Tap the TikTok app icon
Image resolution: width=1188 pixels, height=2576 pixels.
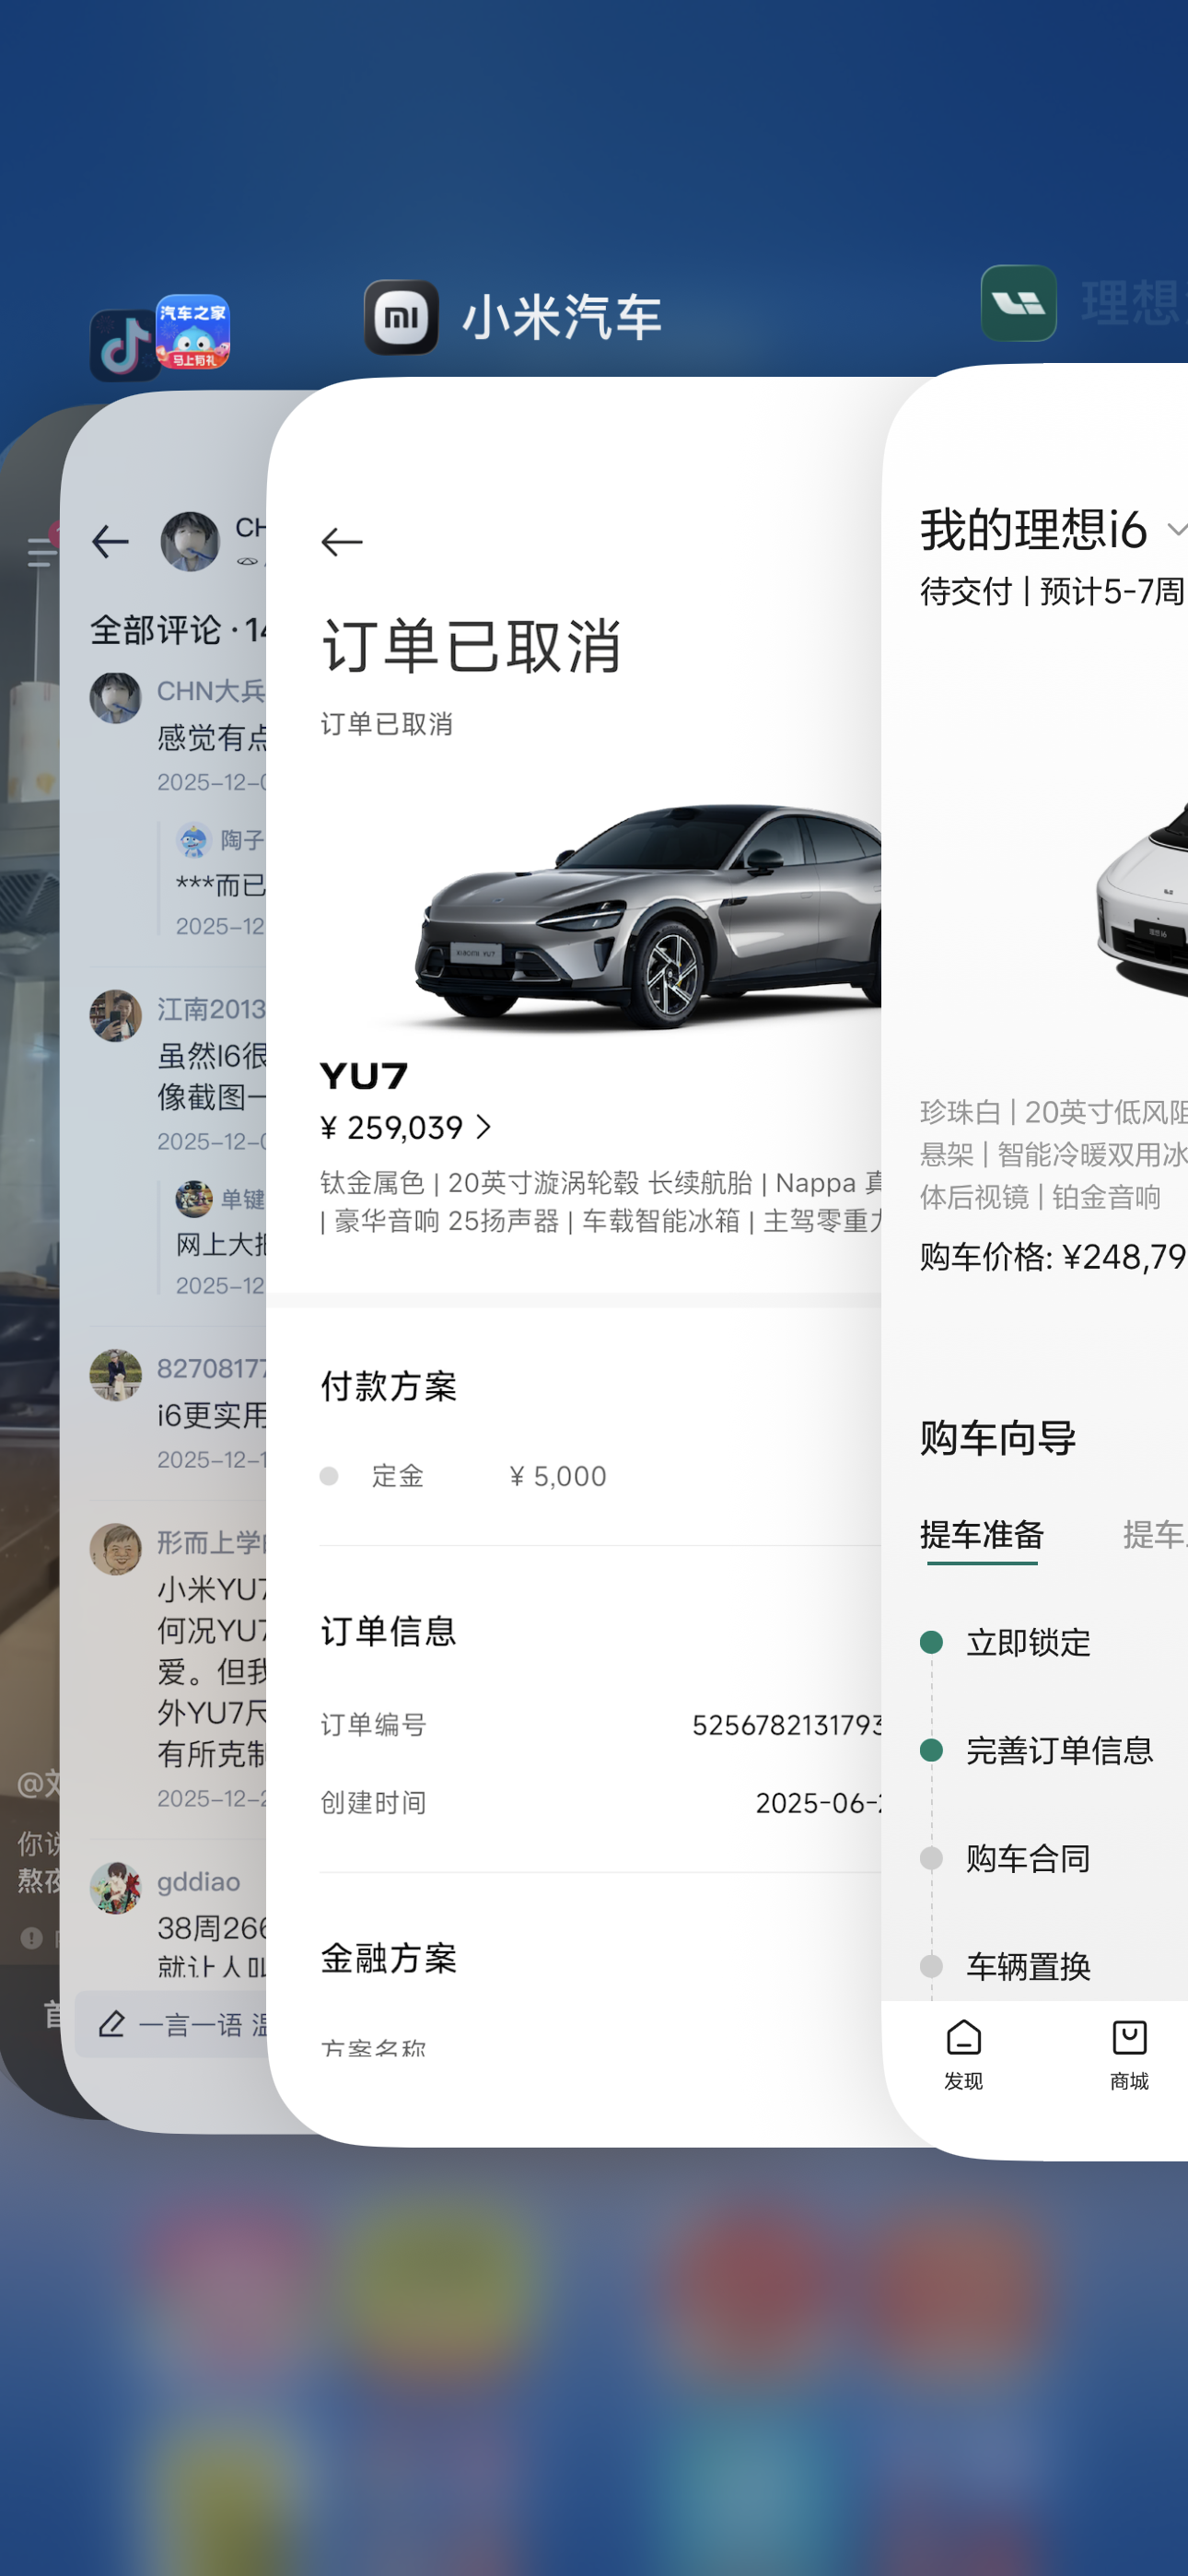[124, 345]
